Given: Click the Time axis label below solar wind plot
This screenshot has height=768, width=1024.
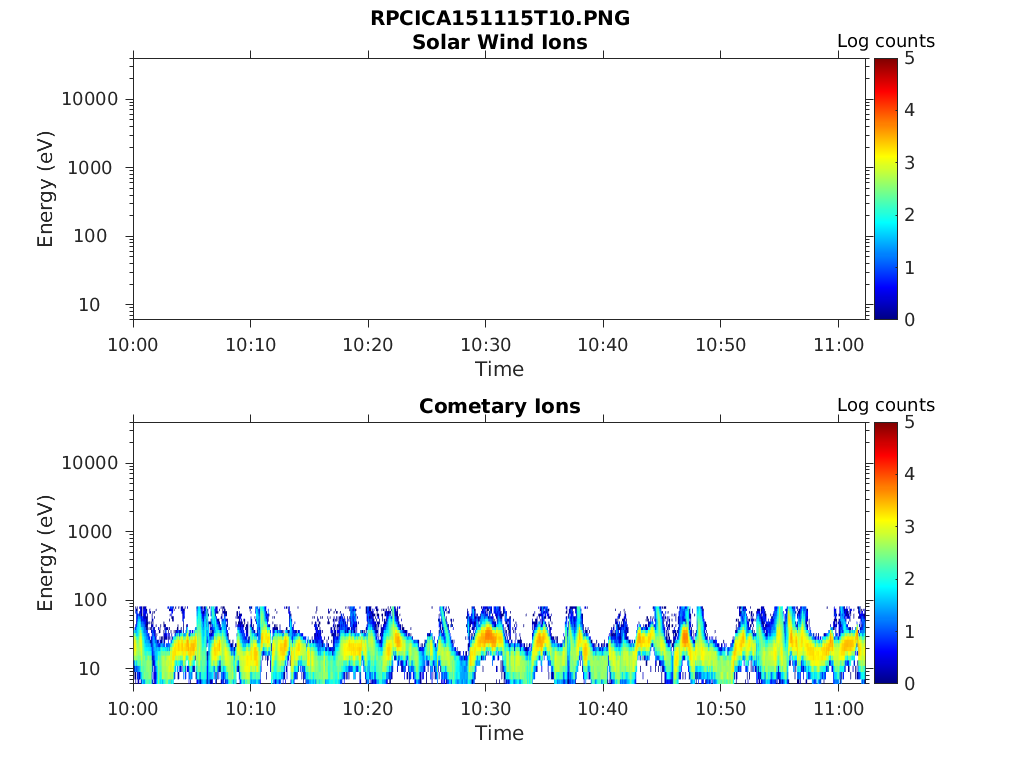Looking at the screenshot, I should [500, 370].
